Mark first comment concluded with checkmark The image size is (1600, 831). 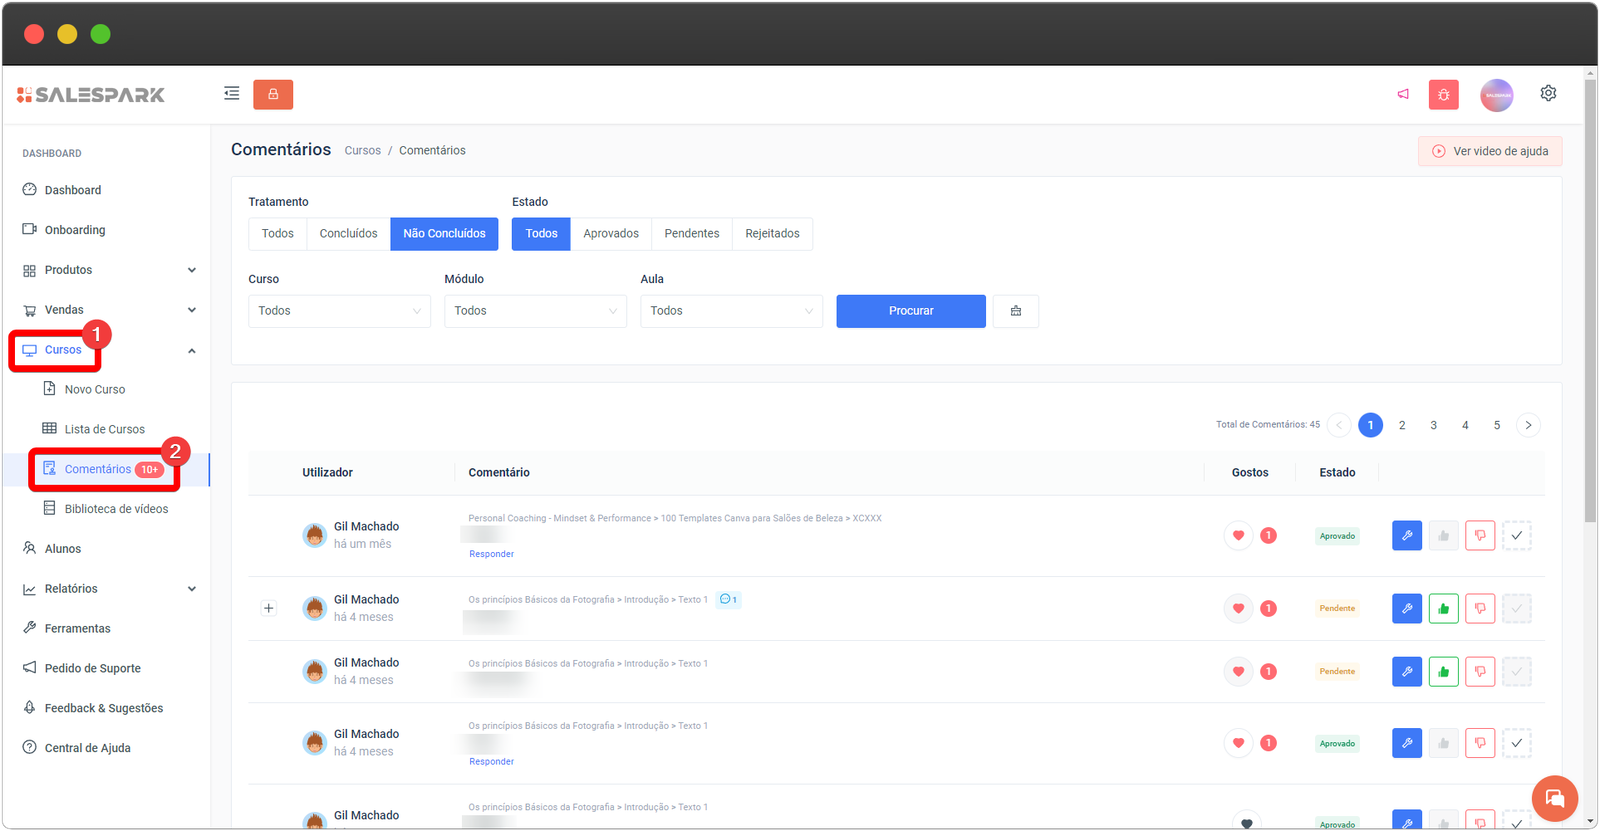(x=1516, y=536)
